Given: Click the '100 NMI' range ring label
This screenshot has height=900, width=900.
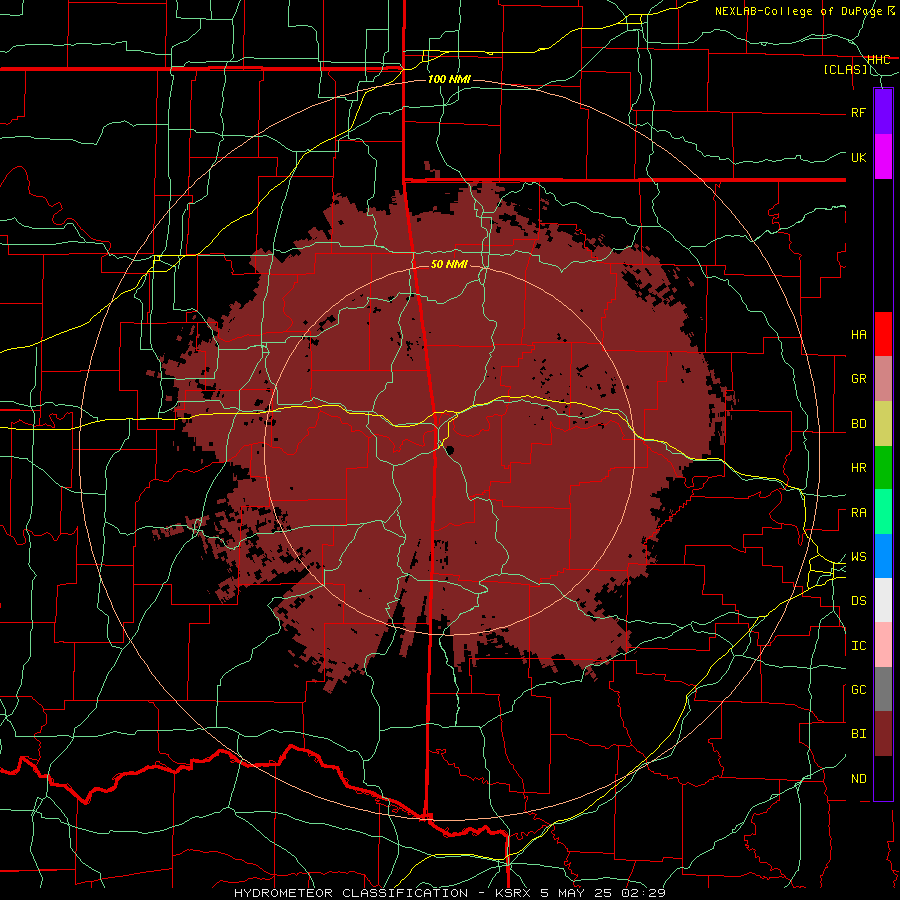Looking at the screenshot, I should (x=449, y=79).
